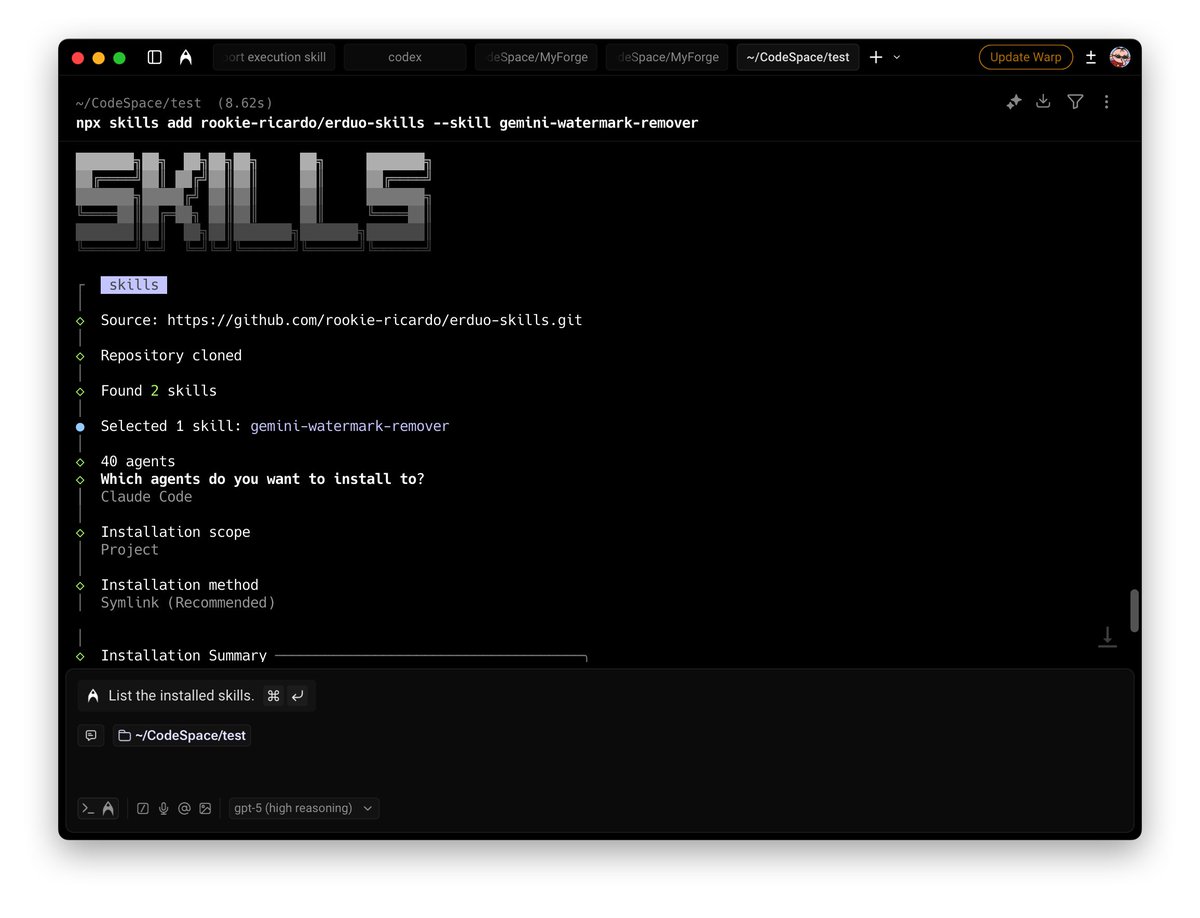The image size is (1200, 918).
Task: Click the ~/CodeSpace/test folder chip
Action: tap(182, 735)
